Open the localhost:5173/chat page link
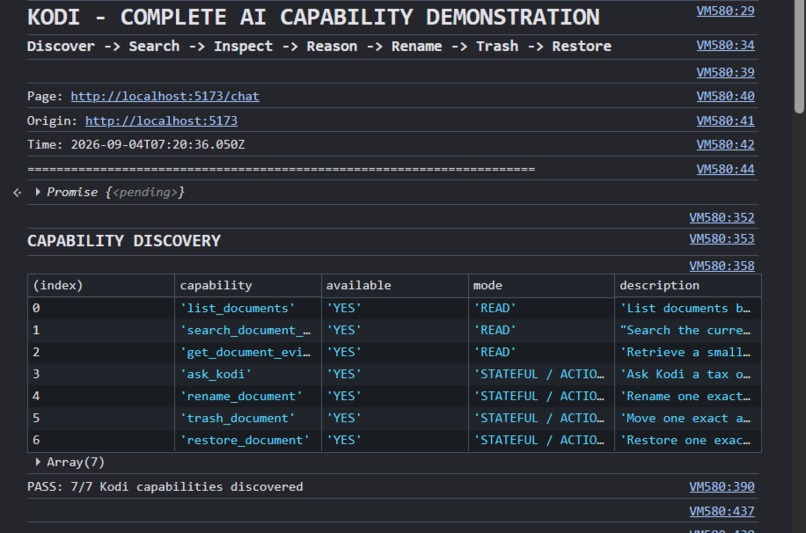 coord(165,96)
